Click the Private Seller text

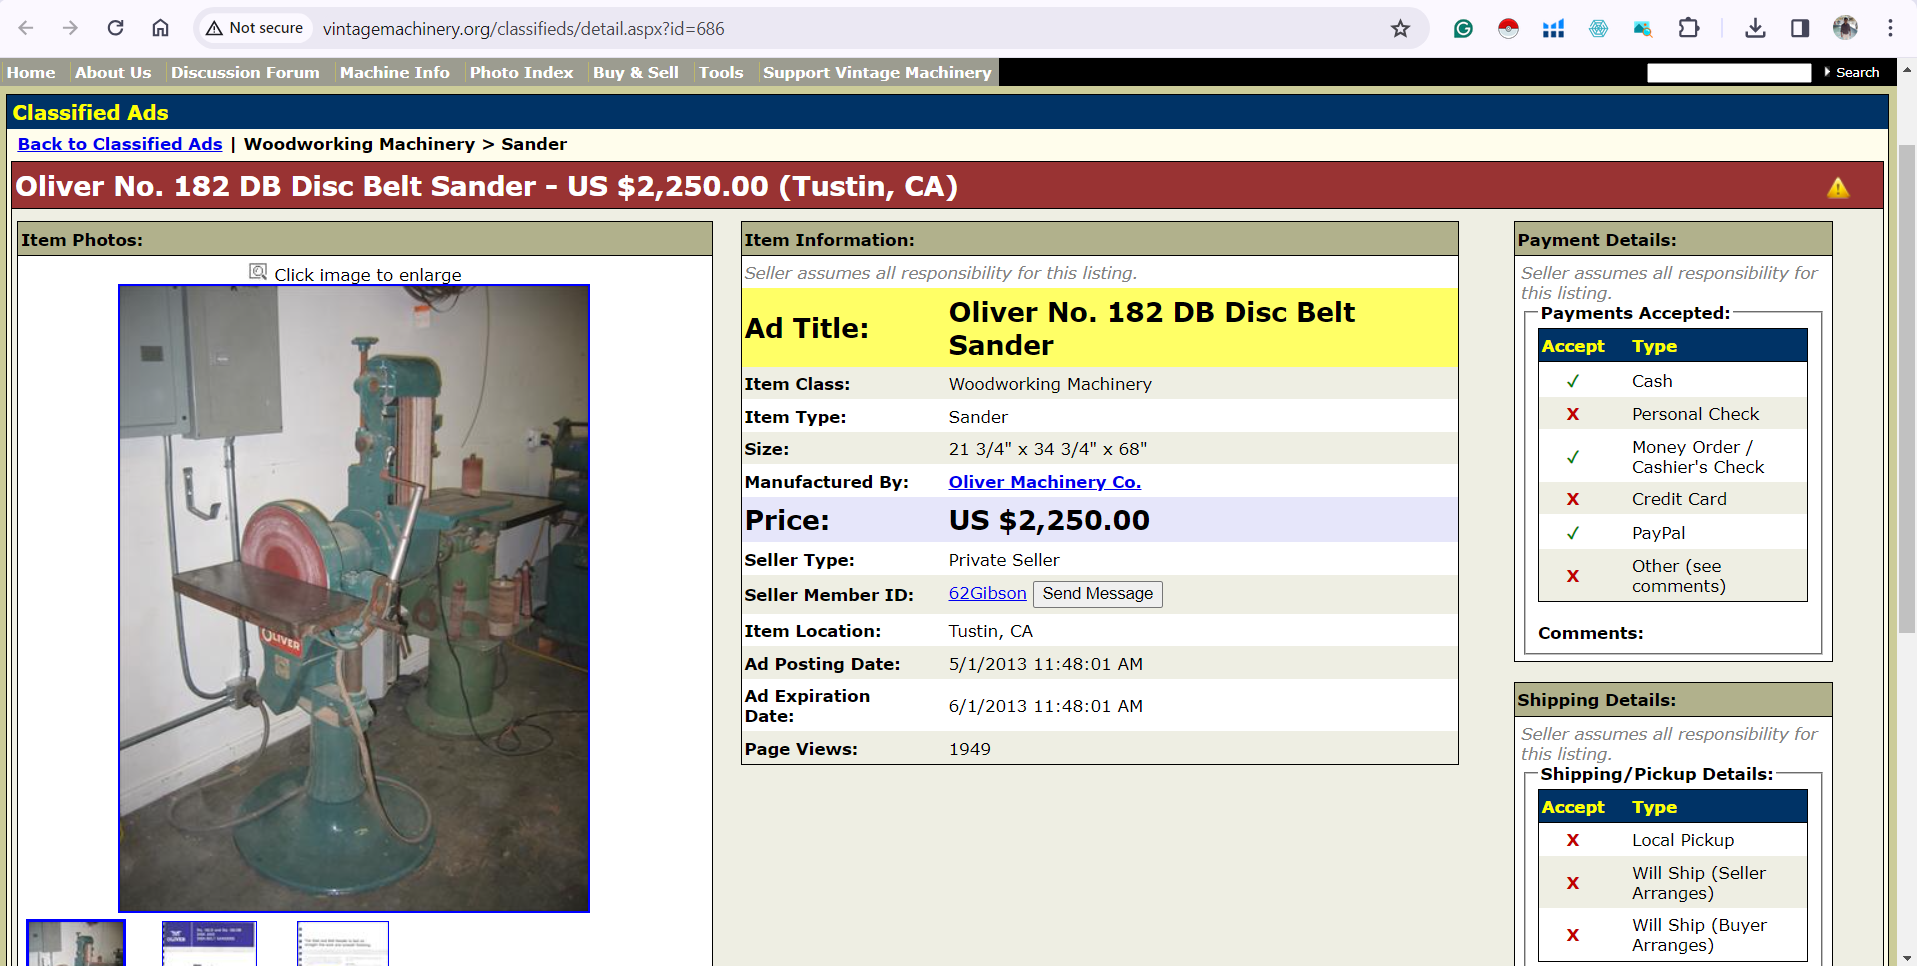click(x=1003, y=560)
